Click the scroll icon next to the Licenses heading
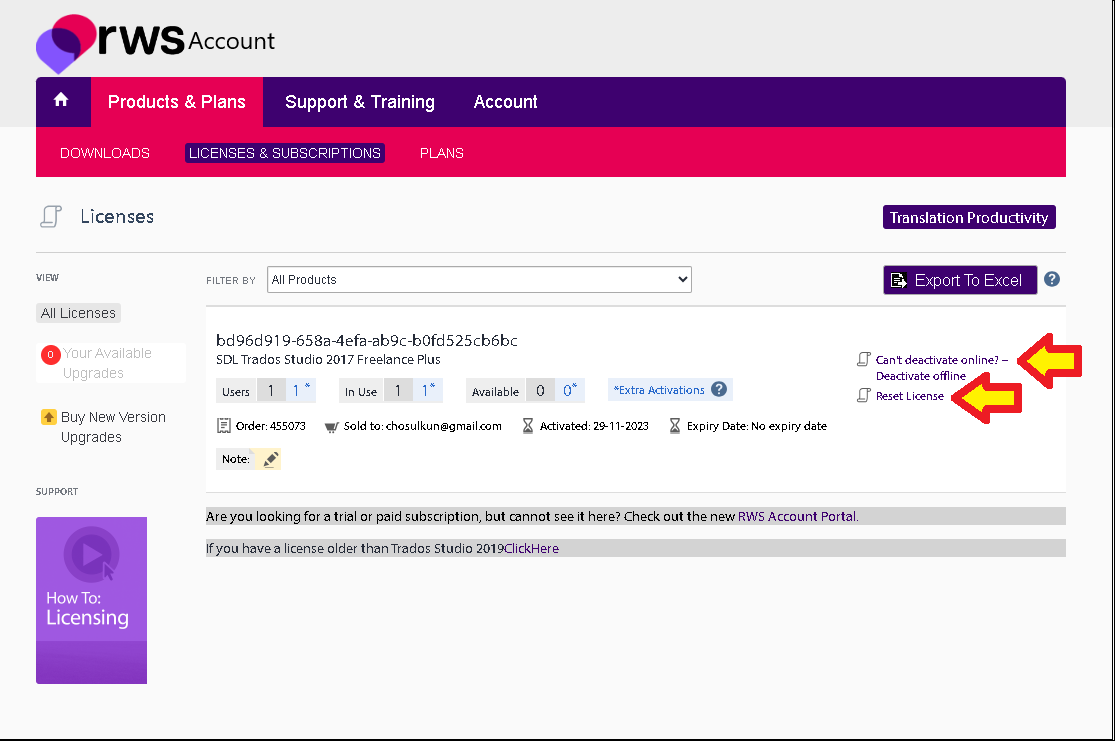The width and height of the screenshot is (1115, 741). (52, 216)
